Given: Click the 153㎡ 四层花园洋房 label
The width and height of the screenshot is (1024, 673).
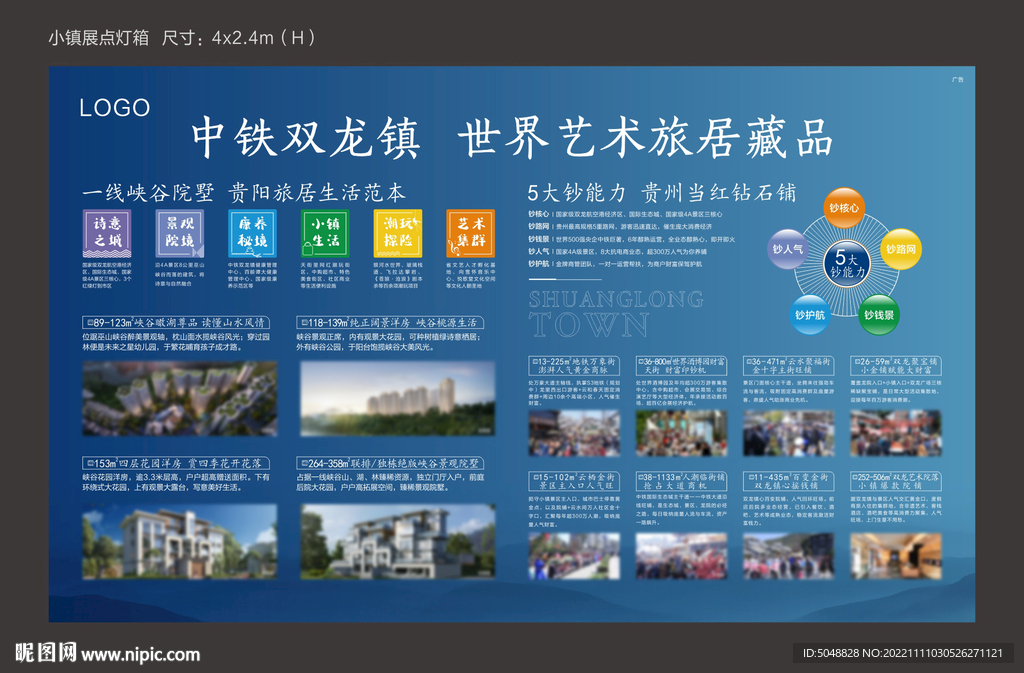Looking at the screenshot, I should [176, 463].
